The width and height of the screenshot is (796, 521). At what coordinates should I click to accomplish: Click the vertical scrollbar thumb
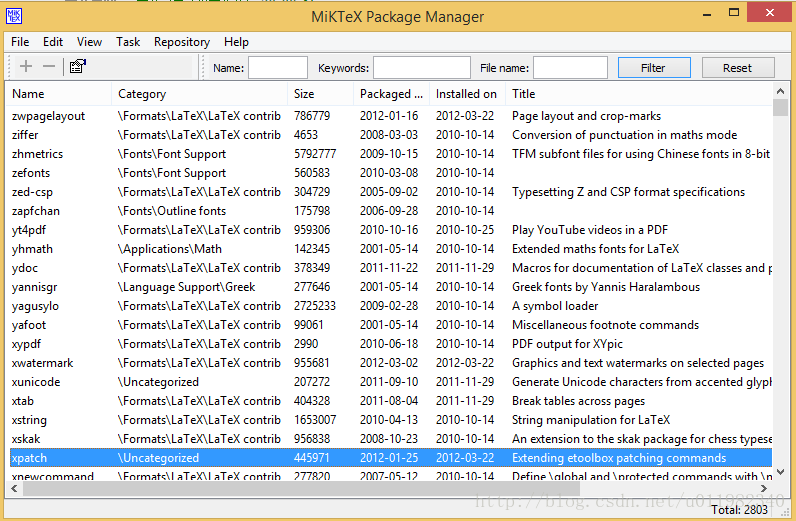[780, 107]
